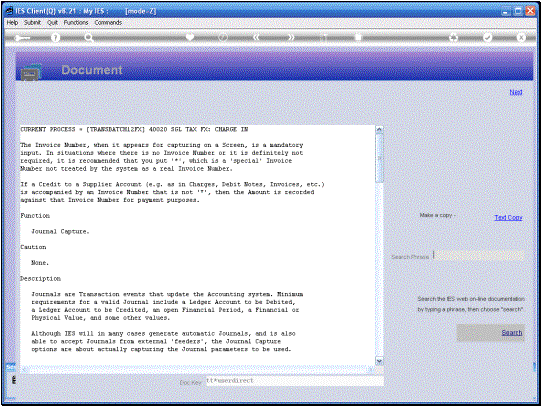Open the question mark help icon
The image size is (541, 406).
click(x=55, y=38)
